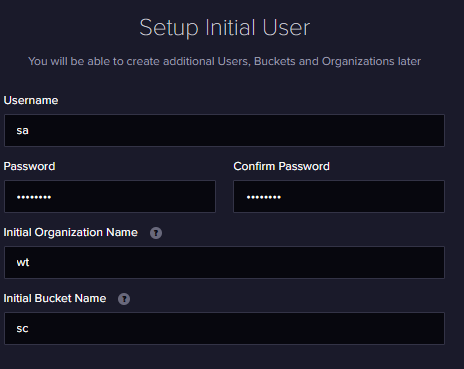Viewport: 464px width, 369px height.
Task: Focus the Password input field
Action: click(110, 196)
